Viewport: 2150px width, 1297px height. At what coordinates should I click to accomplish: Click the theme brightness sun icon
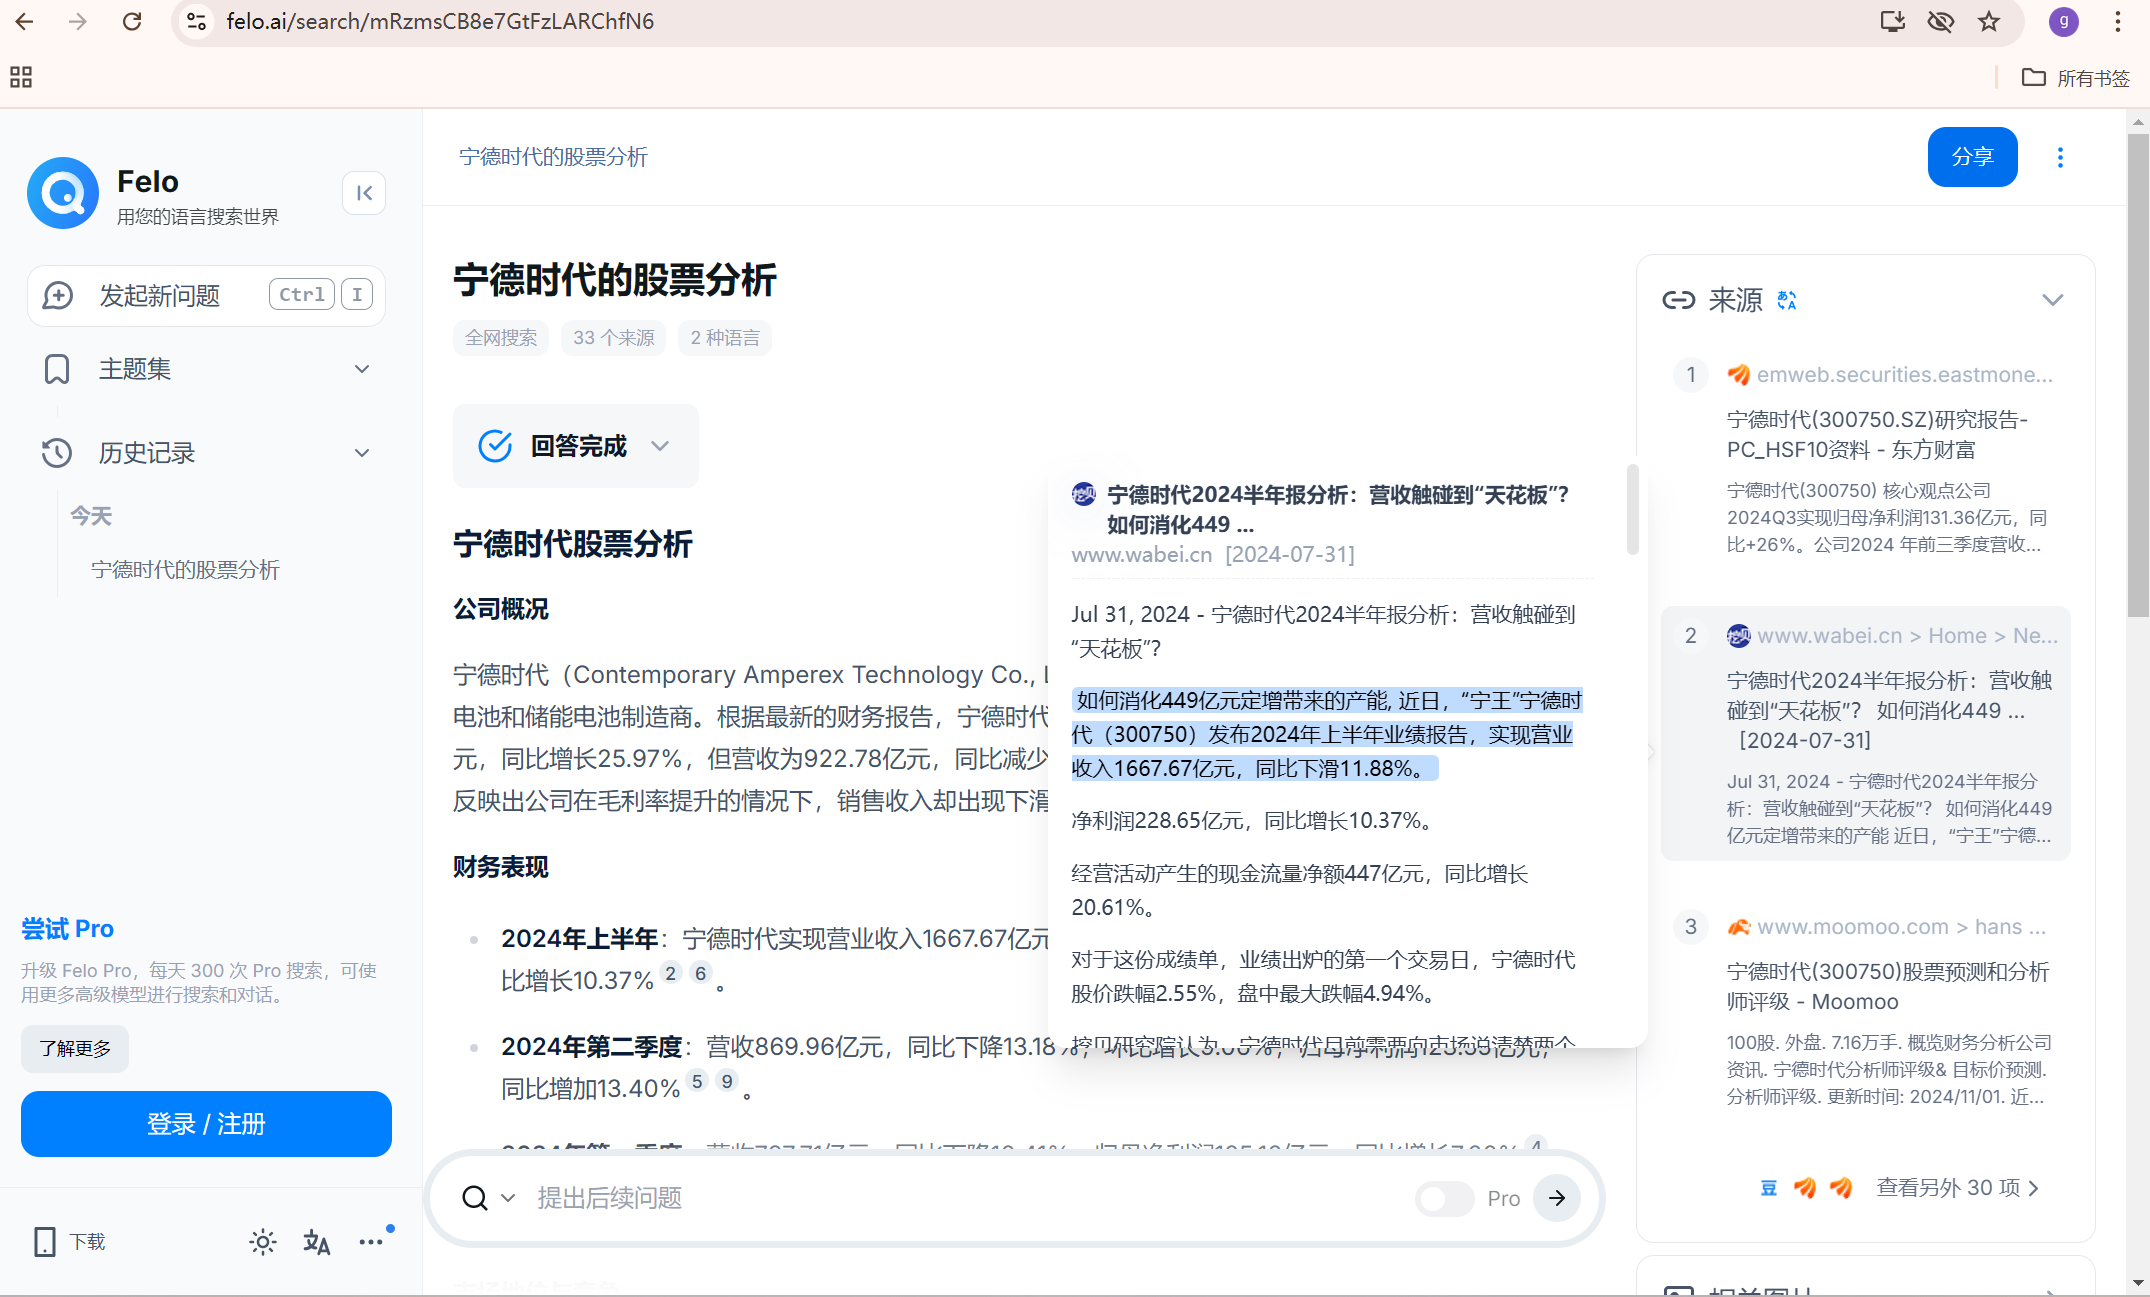point(263,1242)
